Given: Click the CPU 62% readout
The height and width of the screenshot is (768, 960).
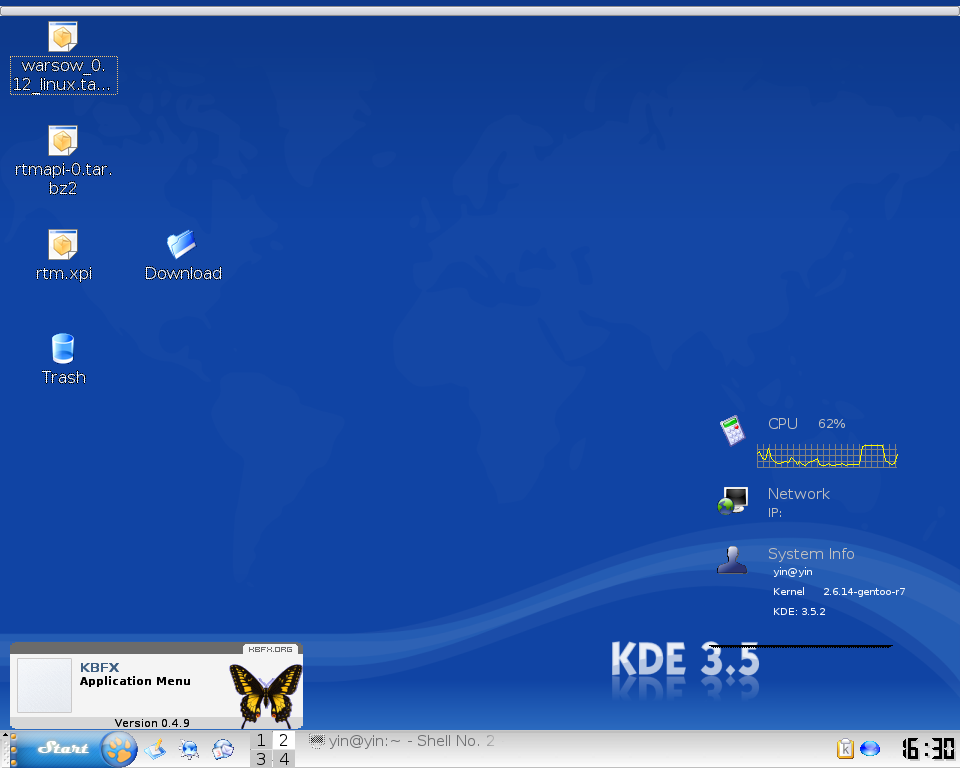Looking at the screenshot, I should click(806, 424).
